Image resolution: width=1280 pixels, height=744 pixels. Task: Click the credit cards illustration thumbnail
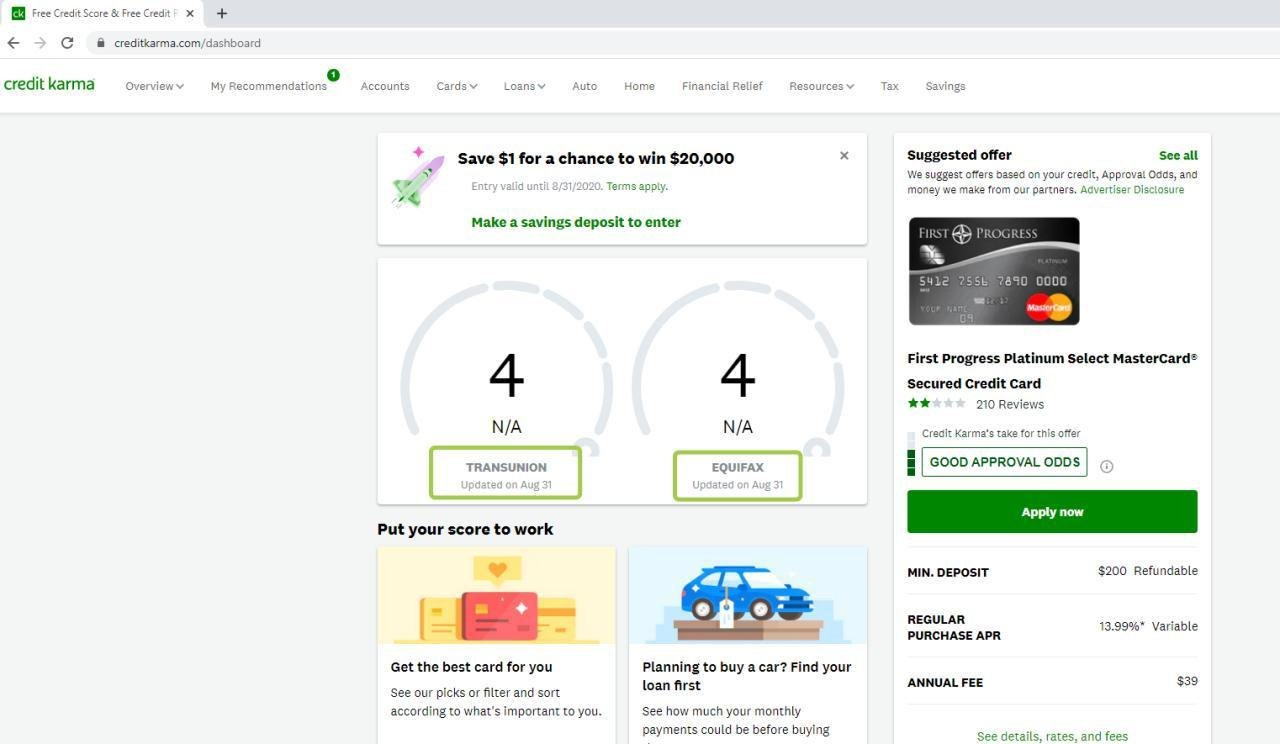(497, 595)
